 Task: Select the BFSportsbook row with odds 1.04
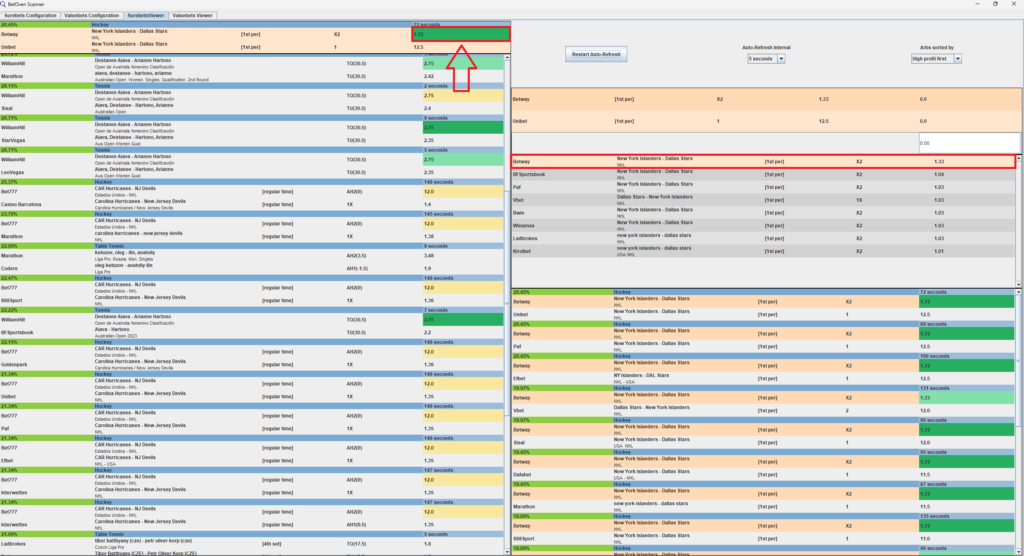pos(763,174)
